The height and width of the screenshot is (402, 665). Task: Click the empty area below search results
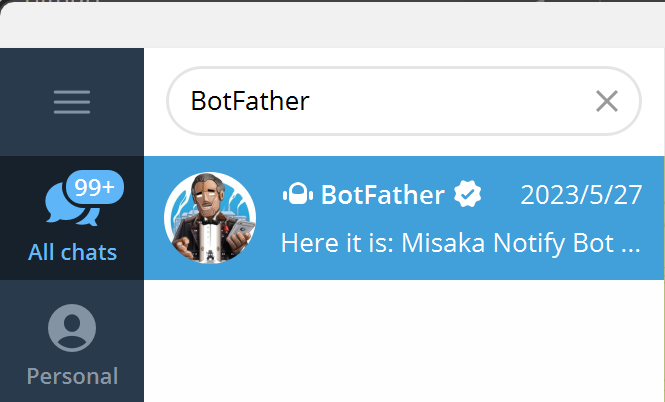click(x=404, y=340)
